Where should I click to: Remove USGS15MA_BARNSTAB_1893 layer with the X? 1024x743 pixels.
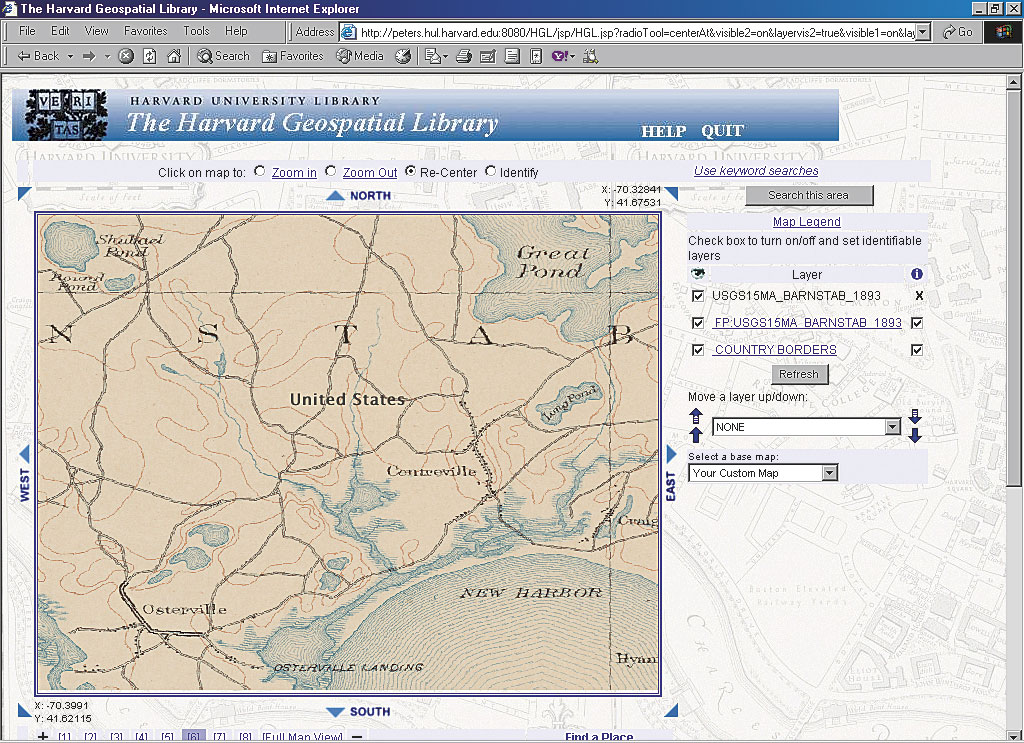(x=919, y=296)
